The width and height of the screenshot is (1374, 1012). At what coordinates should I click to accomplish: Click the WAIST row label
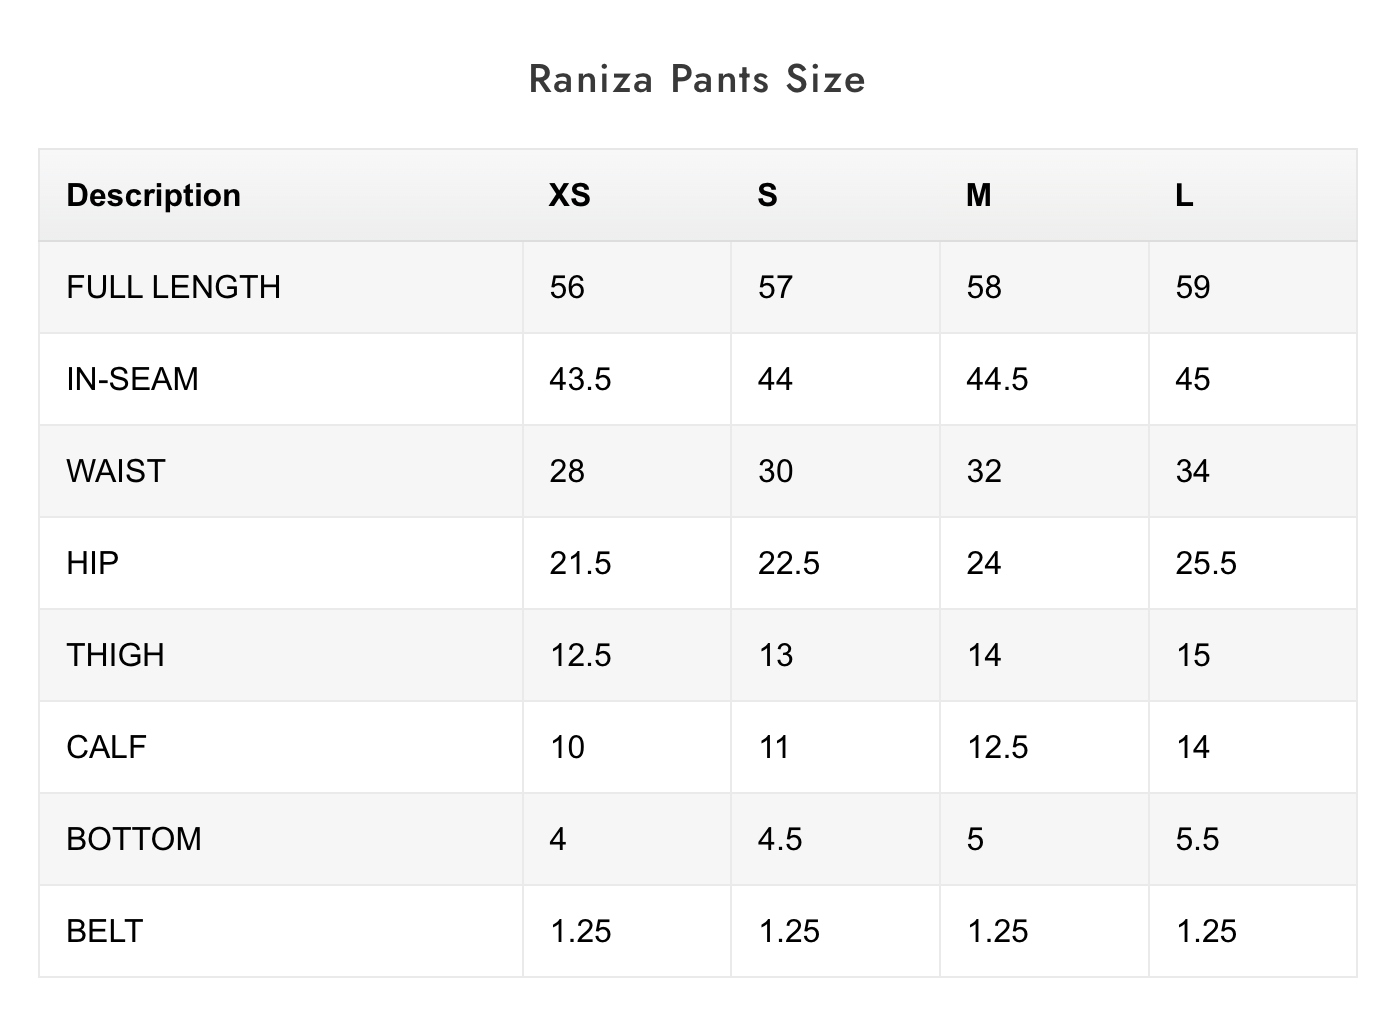click(115, 471)
